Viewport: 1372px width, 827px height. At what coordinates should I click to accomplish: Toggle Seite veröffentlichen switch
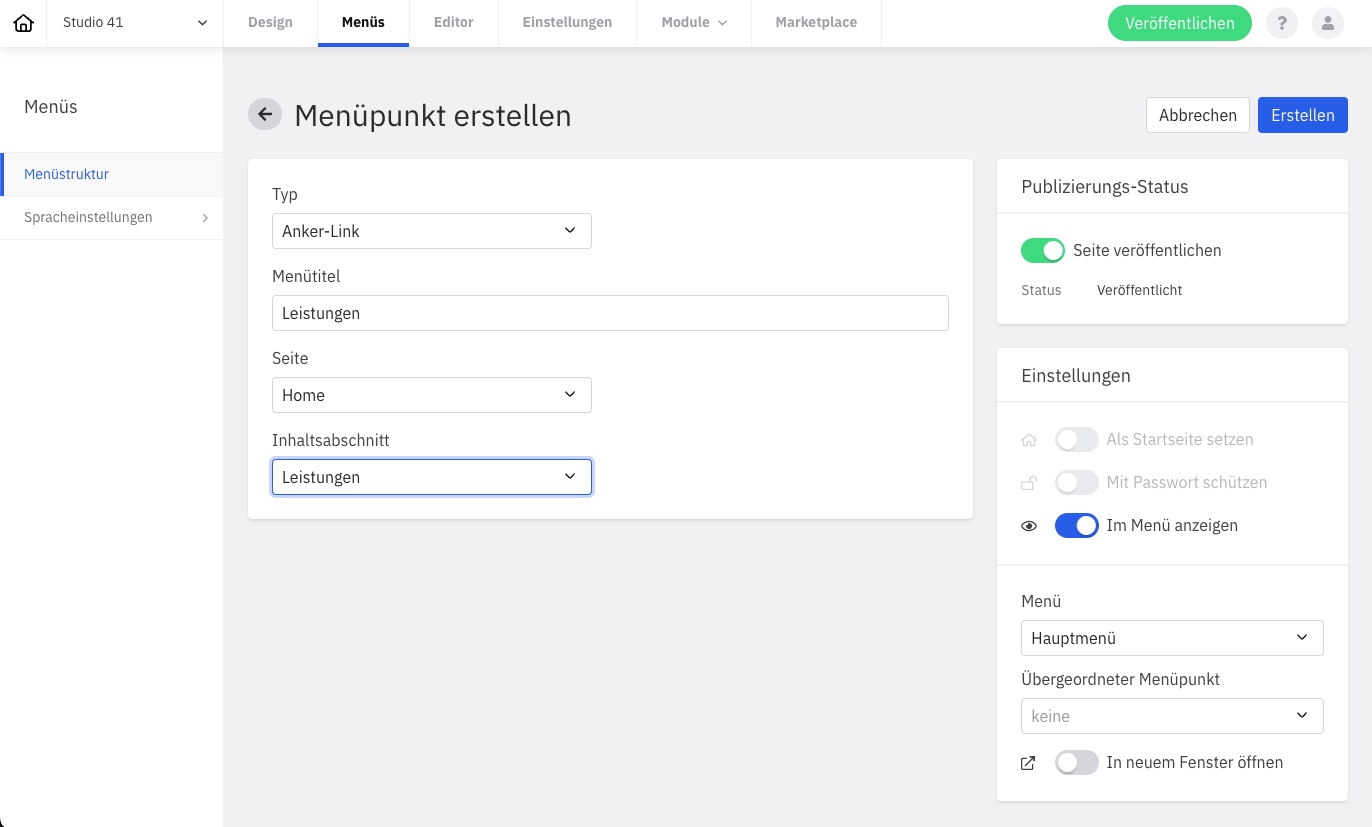point(1043,250)
